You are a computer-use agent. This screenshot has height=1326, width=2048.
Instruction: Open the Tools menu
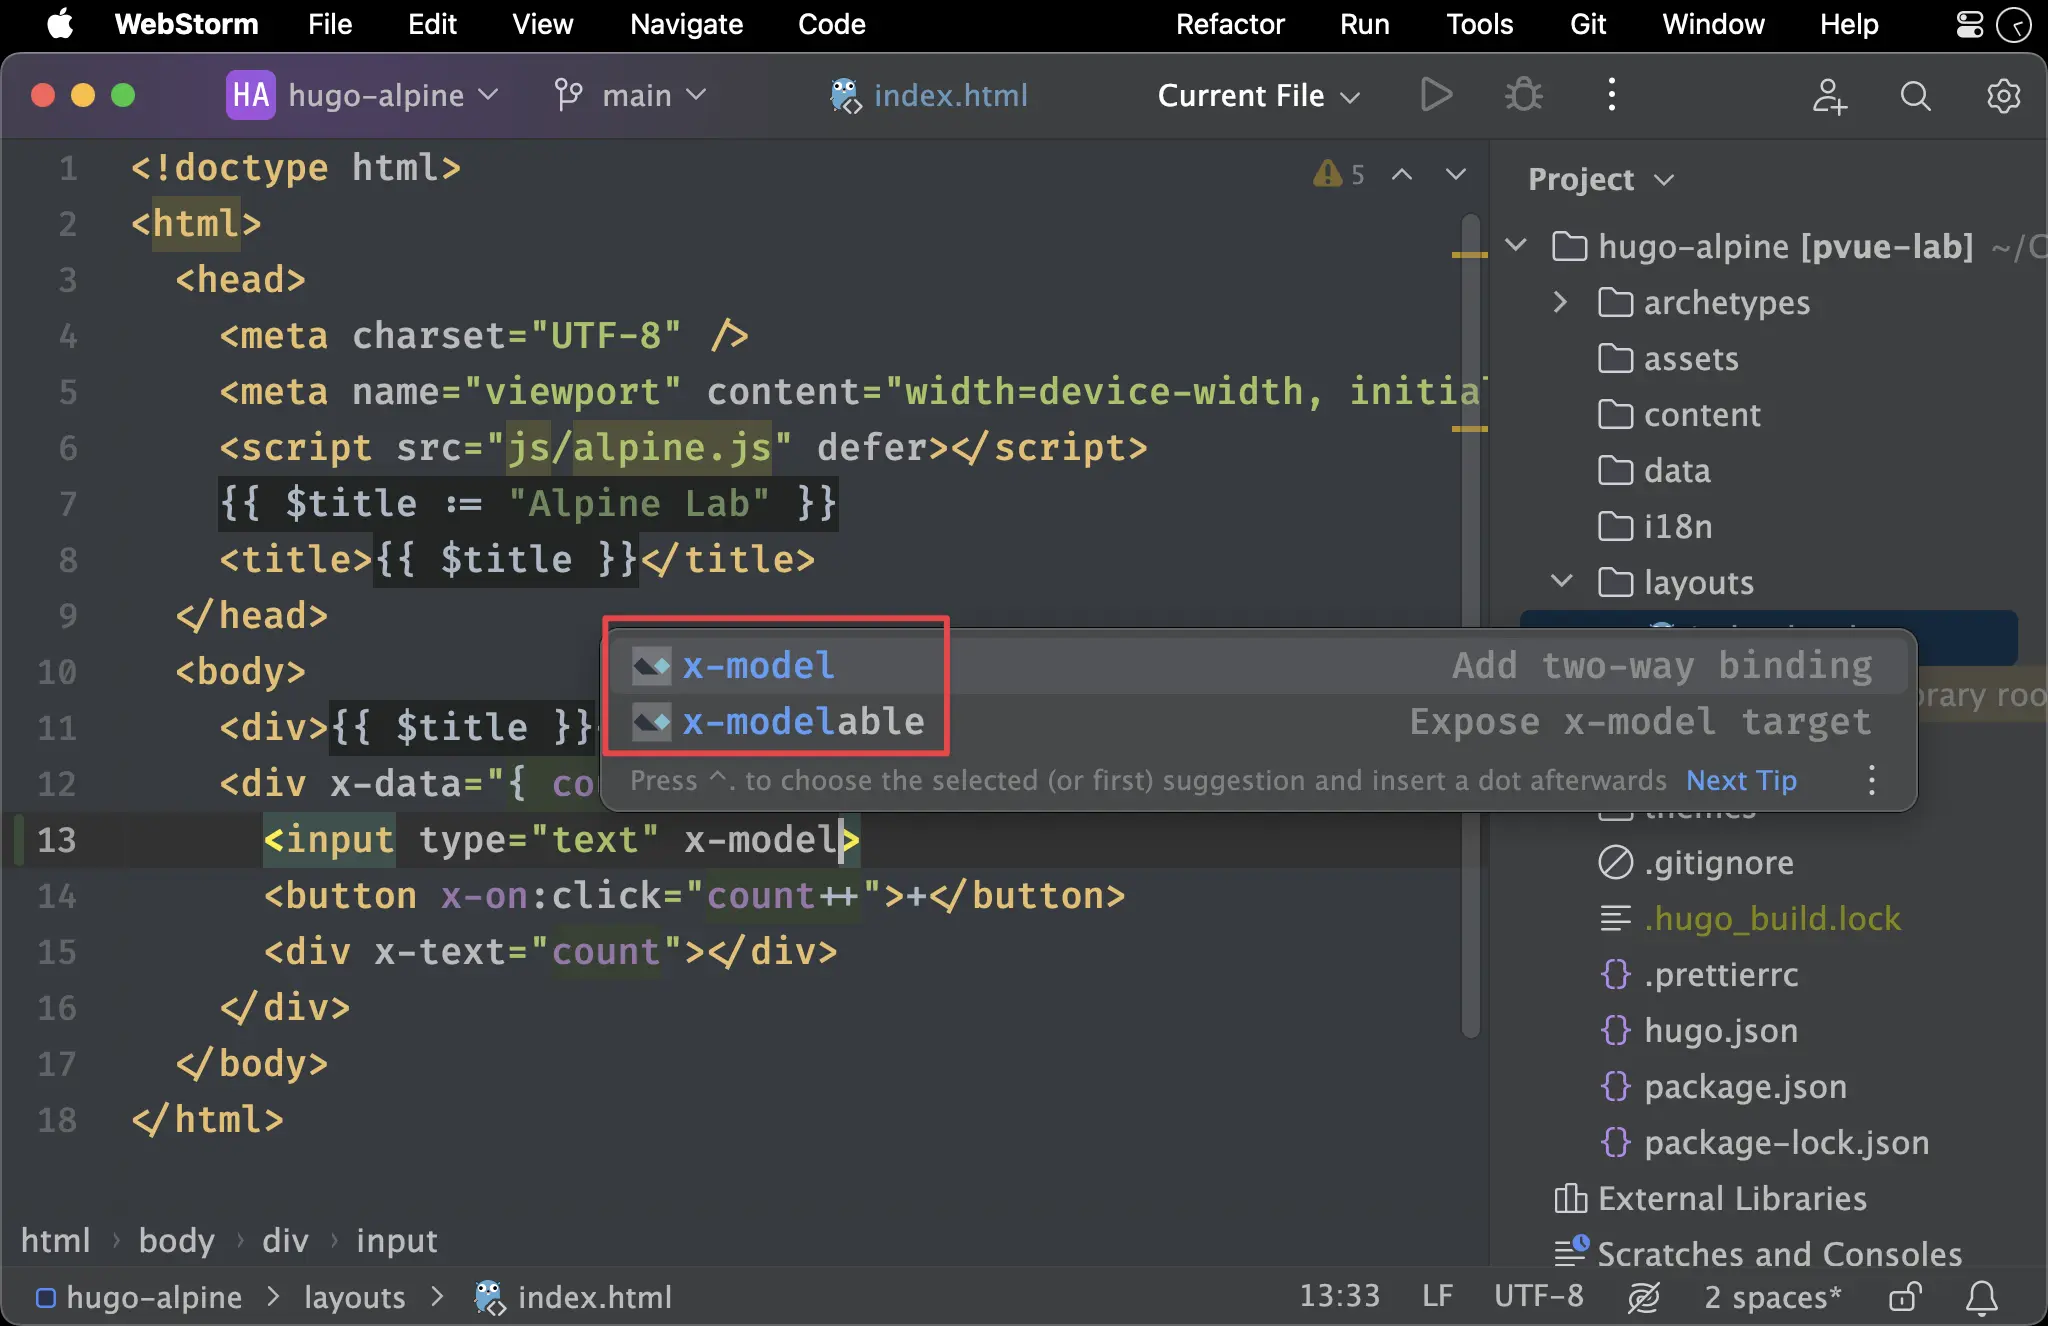point(1479,24)
